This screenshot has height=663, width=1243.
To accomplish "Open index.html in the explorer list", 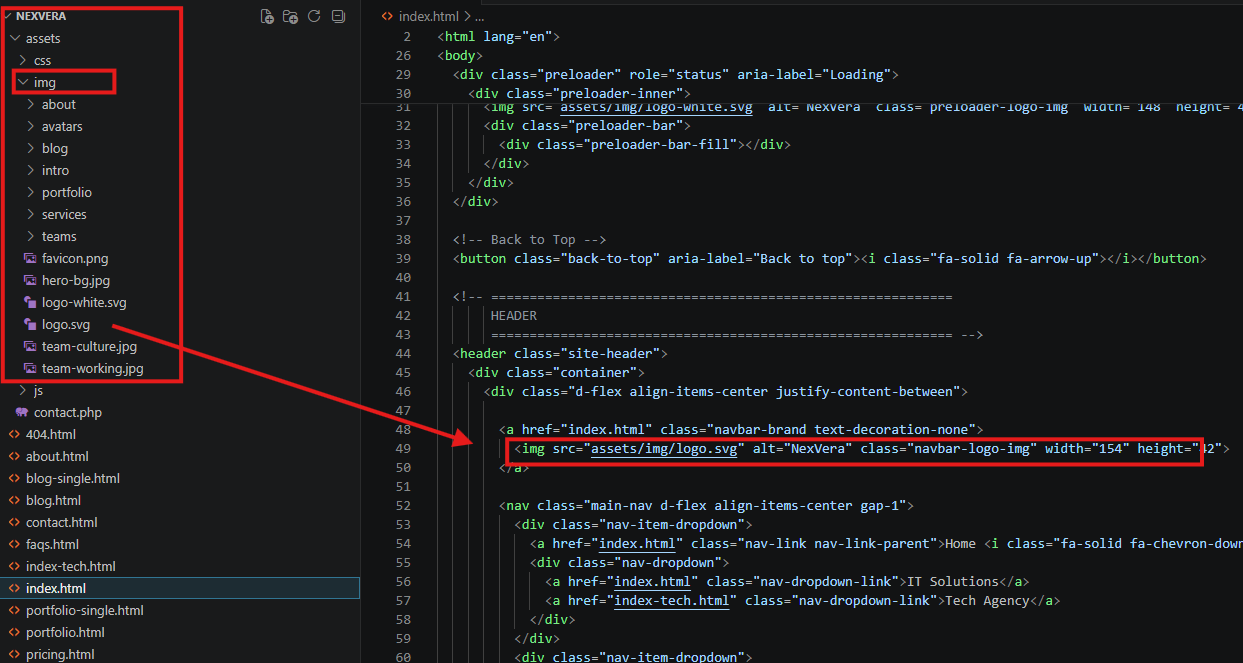I will tap(180, 588).
